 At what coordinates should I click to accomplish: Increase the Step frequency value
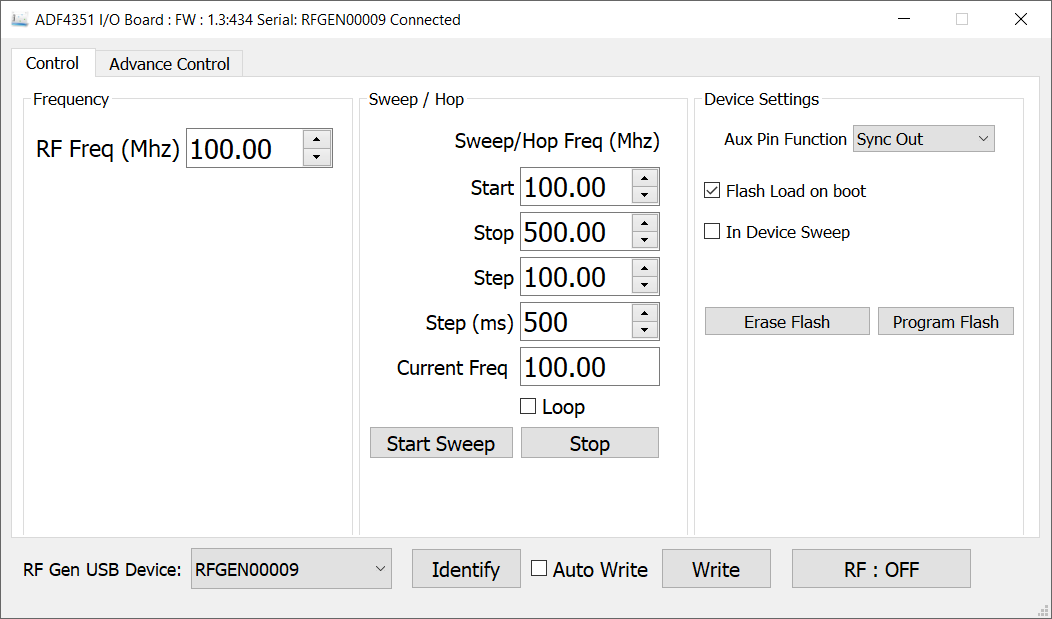645,268
